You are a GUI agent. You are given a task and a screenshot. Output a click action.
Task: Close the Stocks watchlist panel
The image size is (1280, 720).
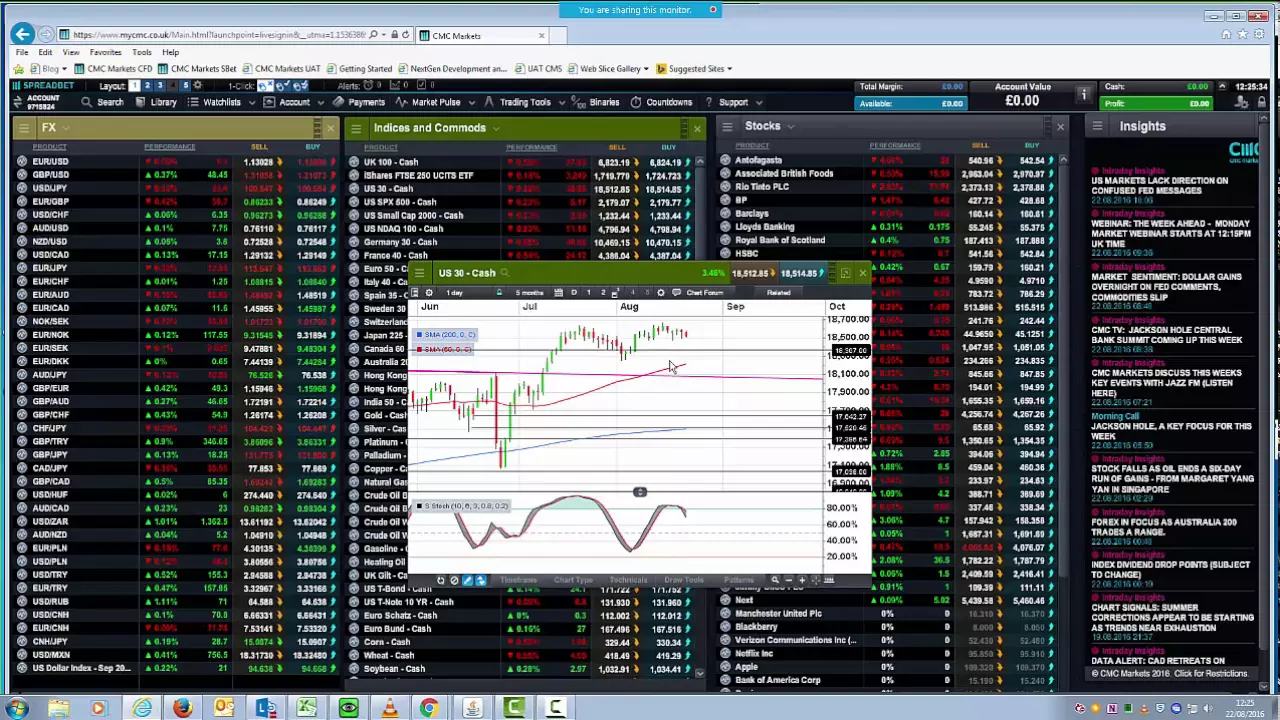click(1060, 127)
